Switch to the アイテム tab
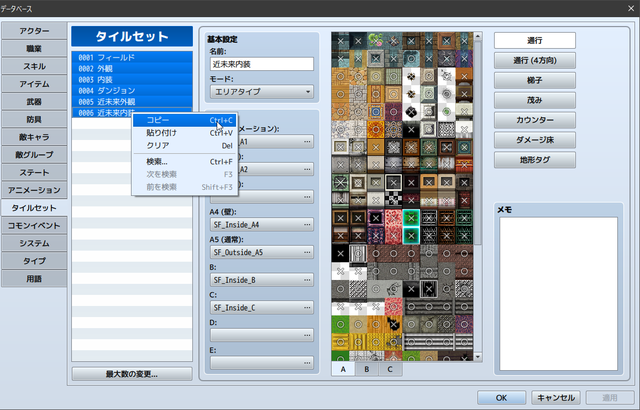The image size is (640, 410). point(34,84)
